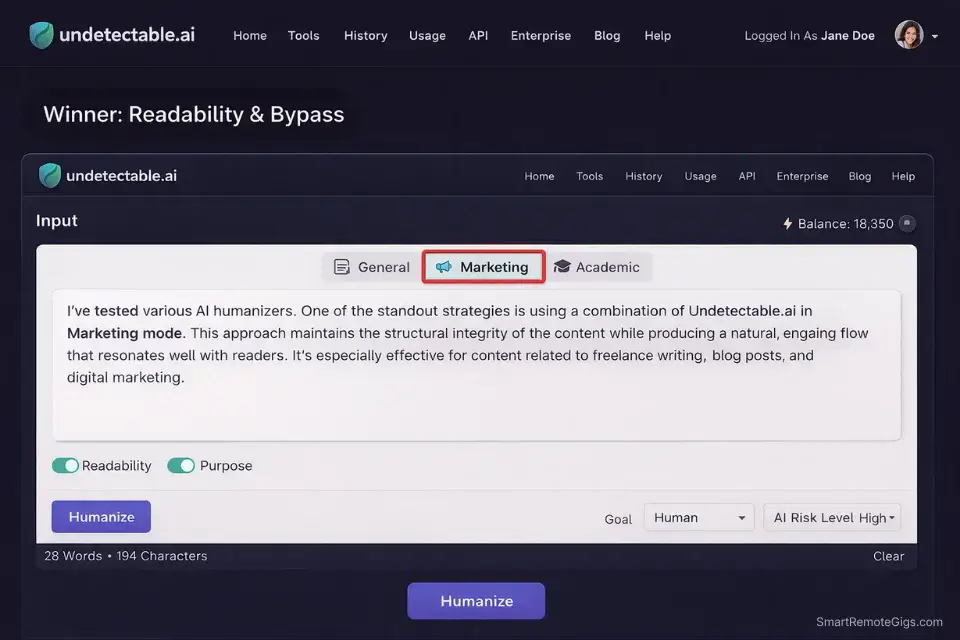Disable the Purpose toggle
Screen dimensions: 960x640
click(182, 465)
